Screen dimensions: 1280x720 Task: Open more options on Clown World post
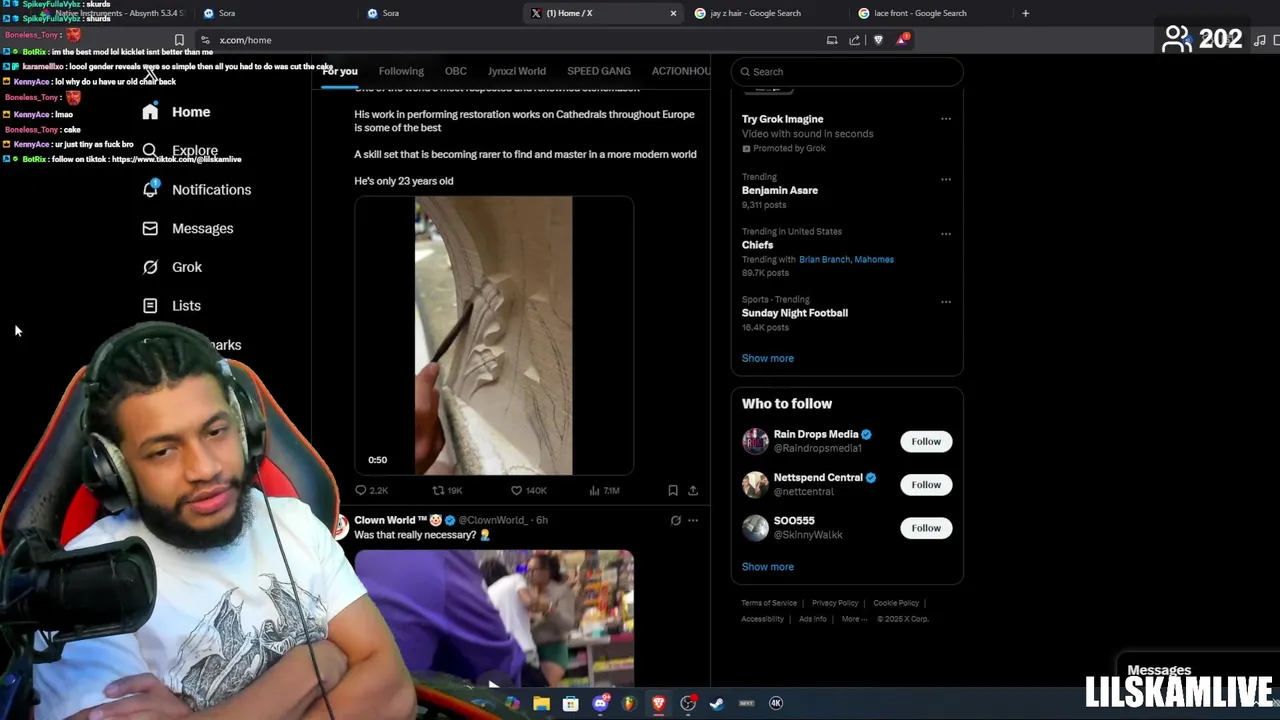[x=693, y=520]
